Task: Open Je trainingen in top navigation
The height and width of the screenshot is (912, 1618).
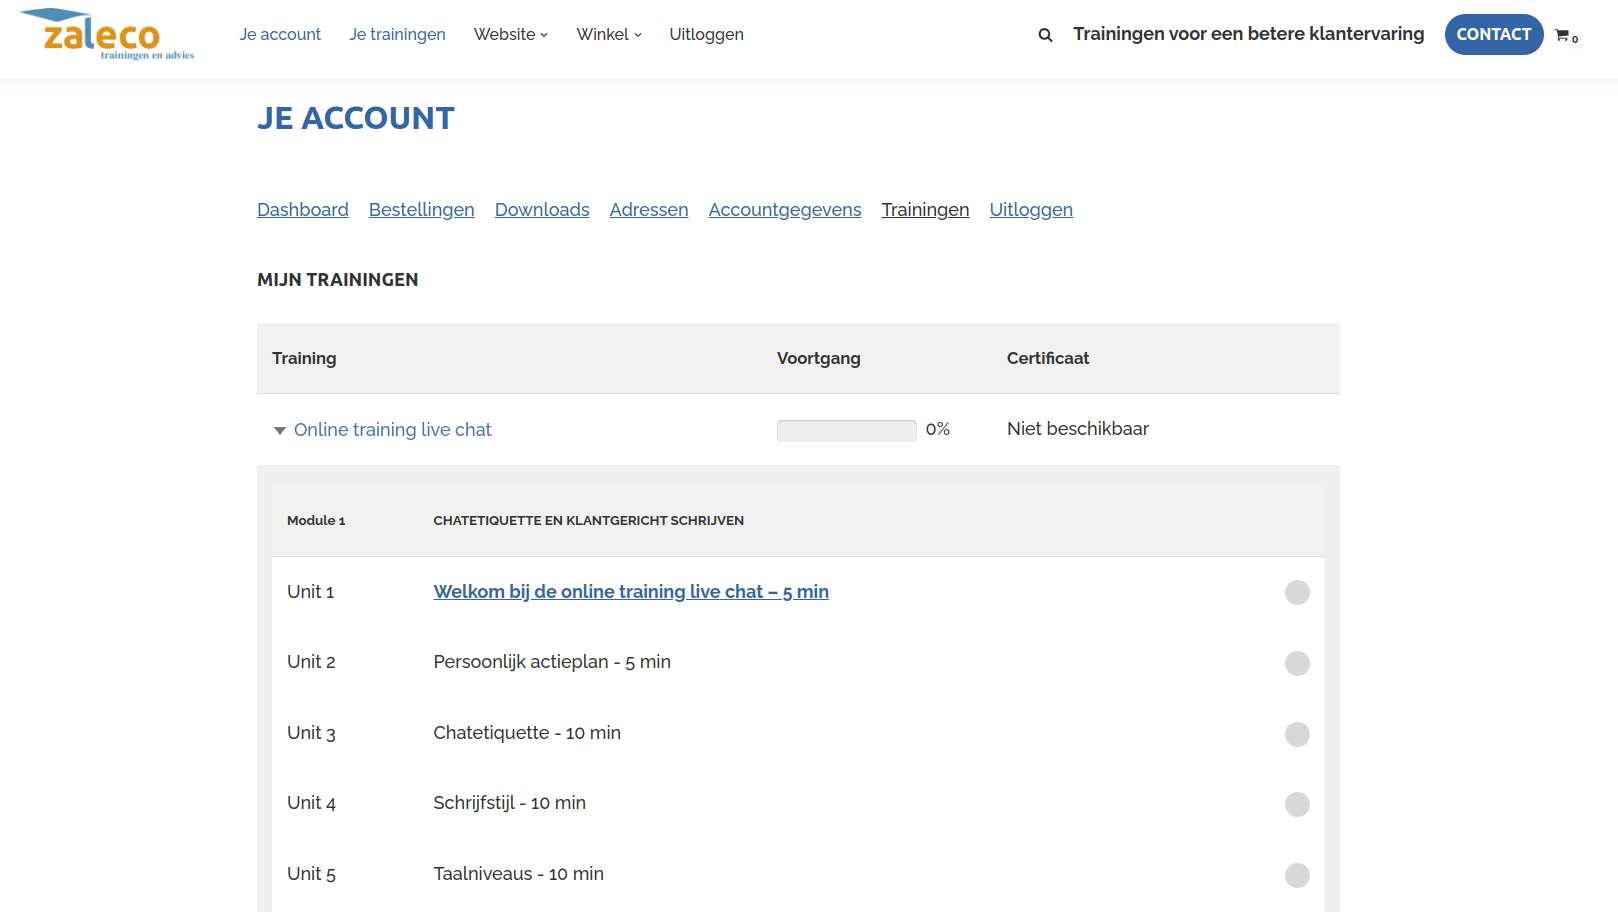Action: click(x=397, y=34)
